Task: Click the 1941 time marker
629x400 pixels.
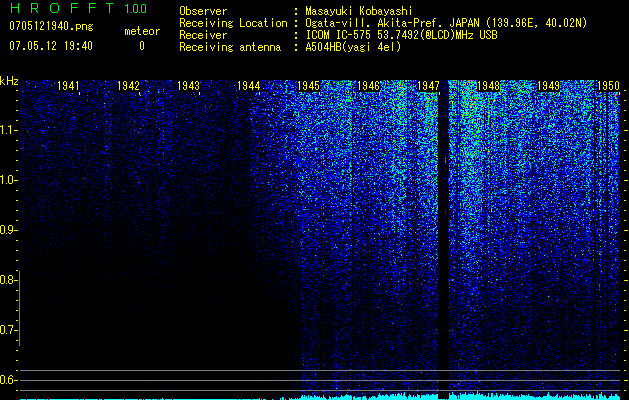Action: pos(69,86)
